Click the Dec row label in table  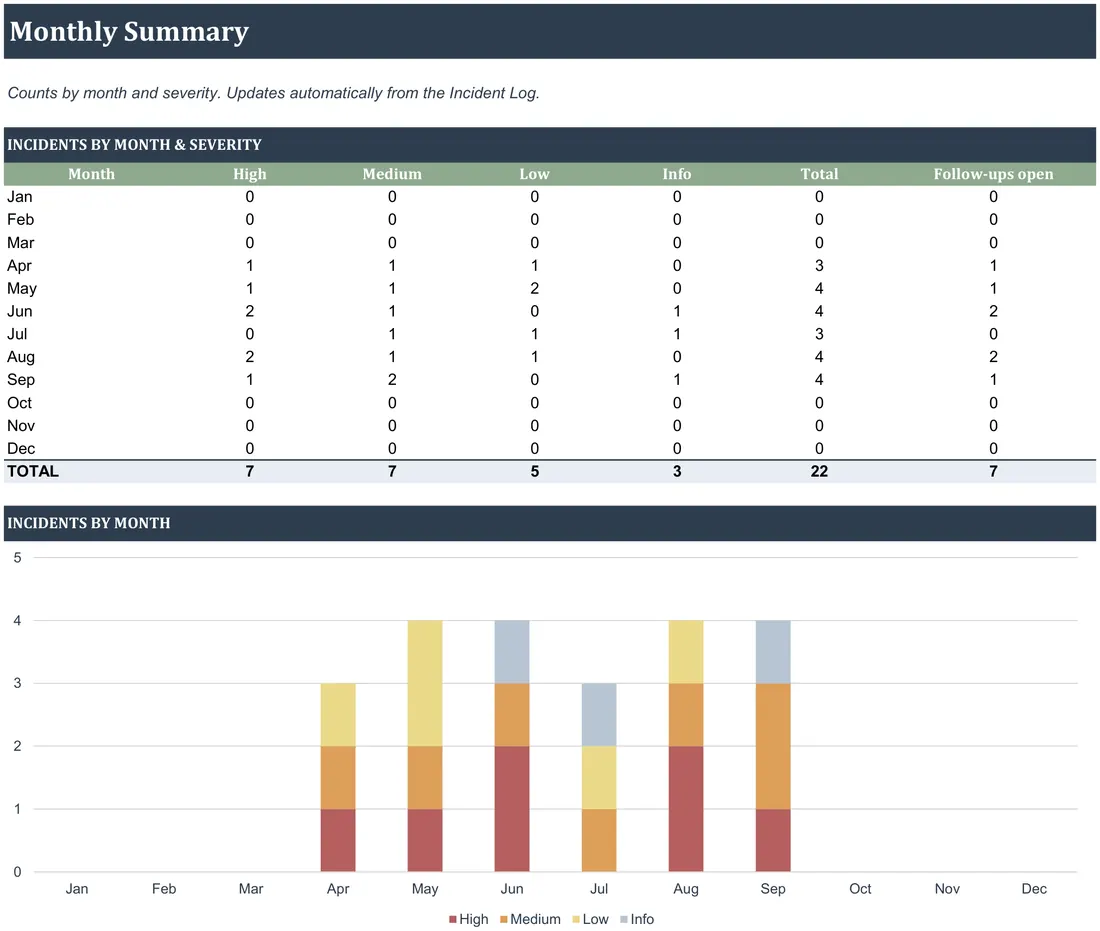tap(20, 448)
